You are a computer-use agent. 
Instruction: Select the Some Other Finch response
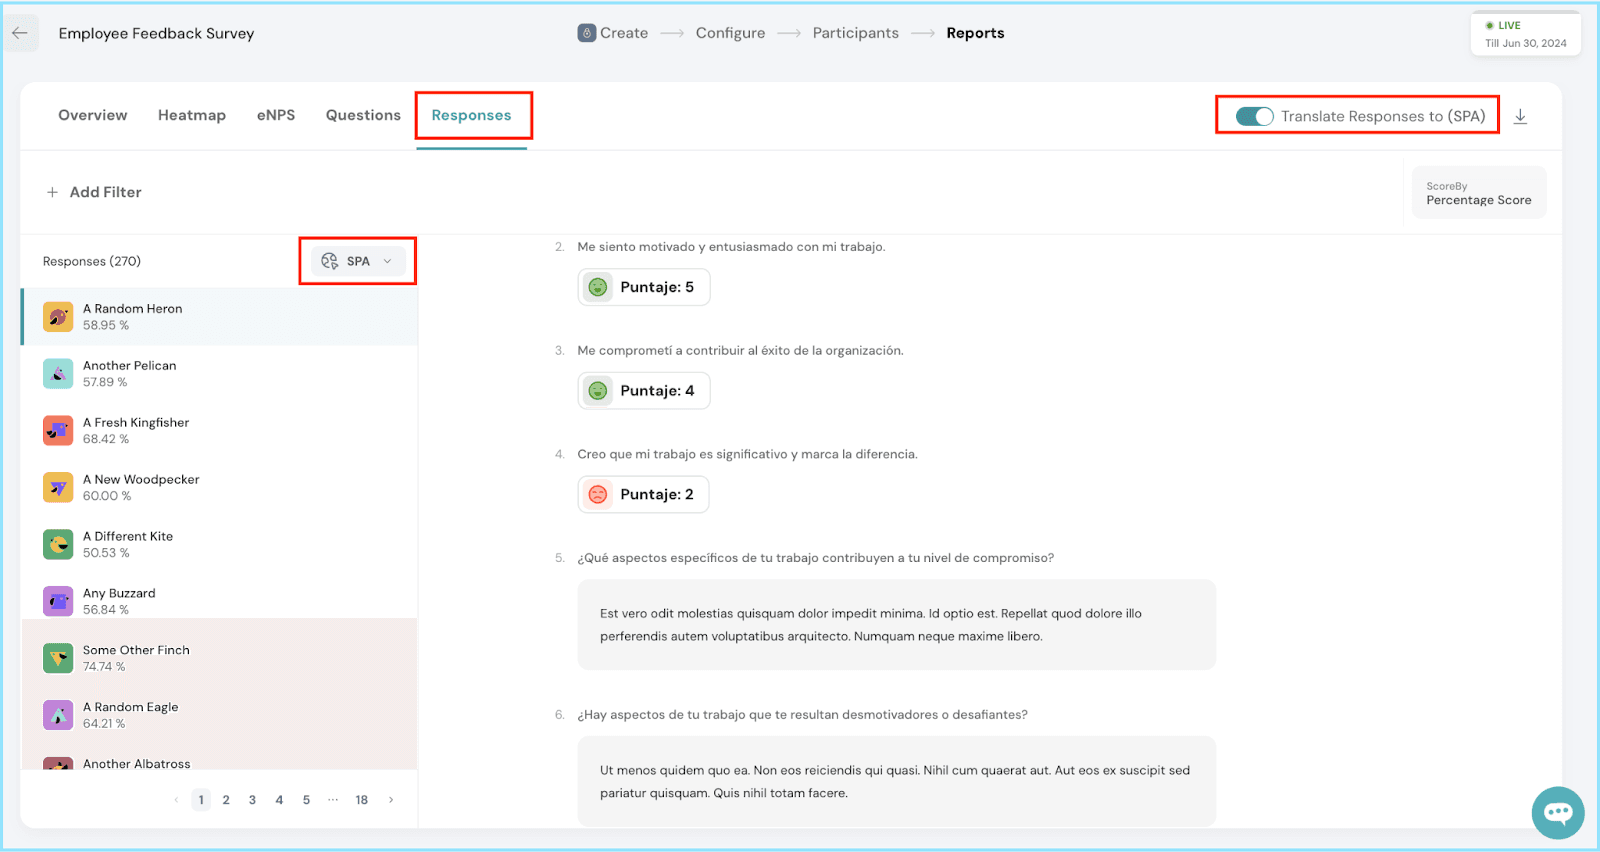click(x=136, y=658)
